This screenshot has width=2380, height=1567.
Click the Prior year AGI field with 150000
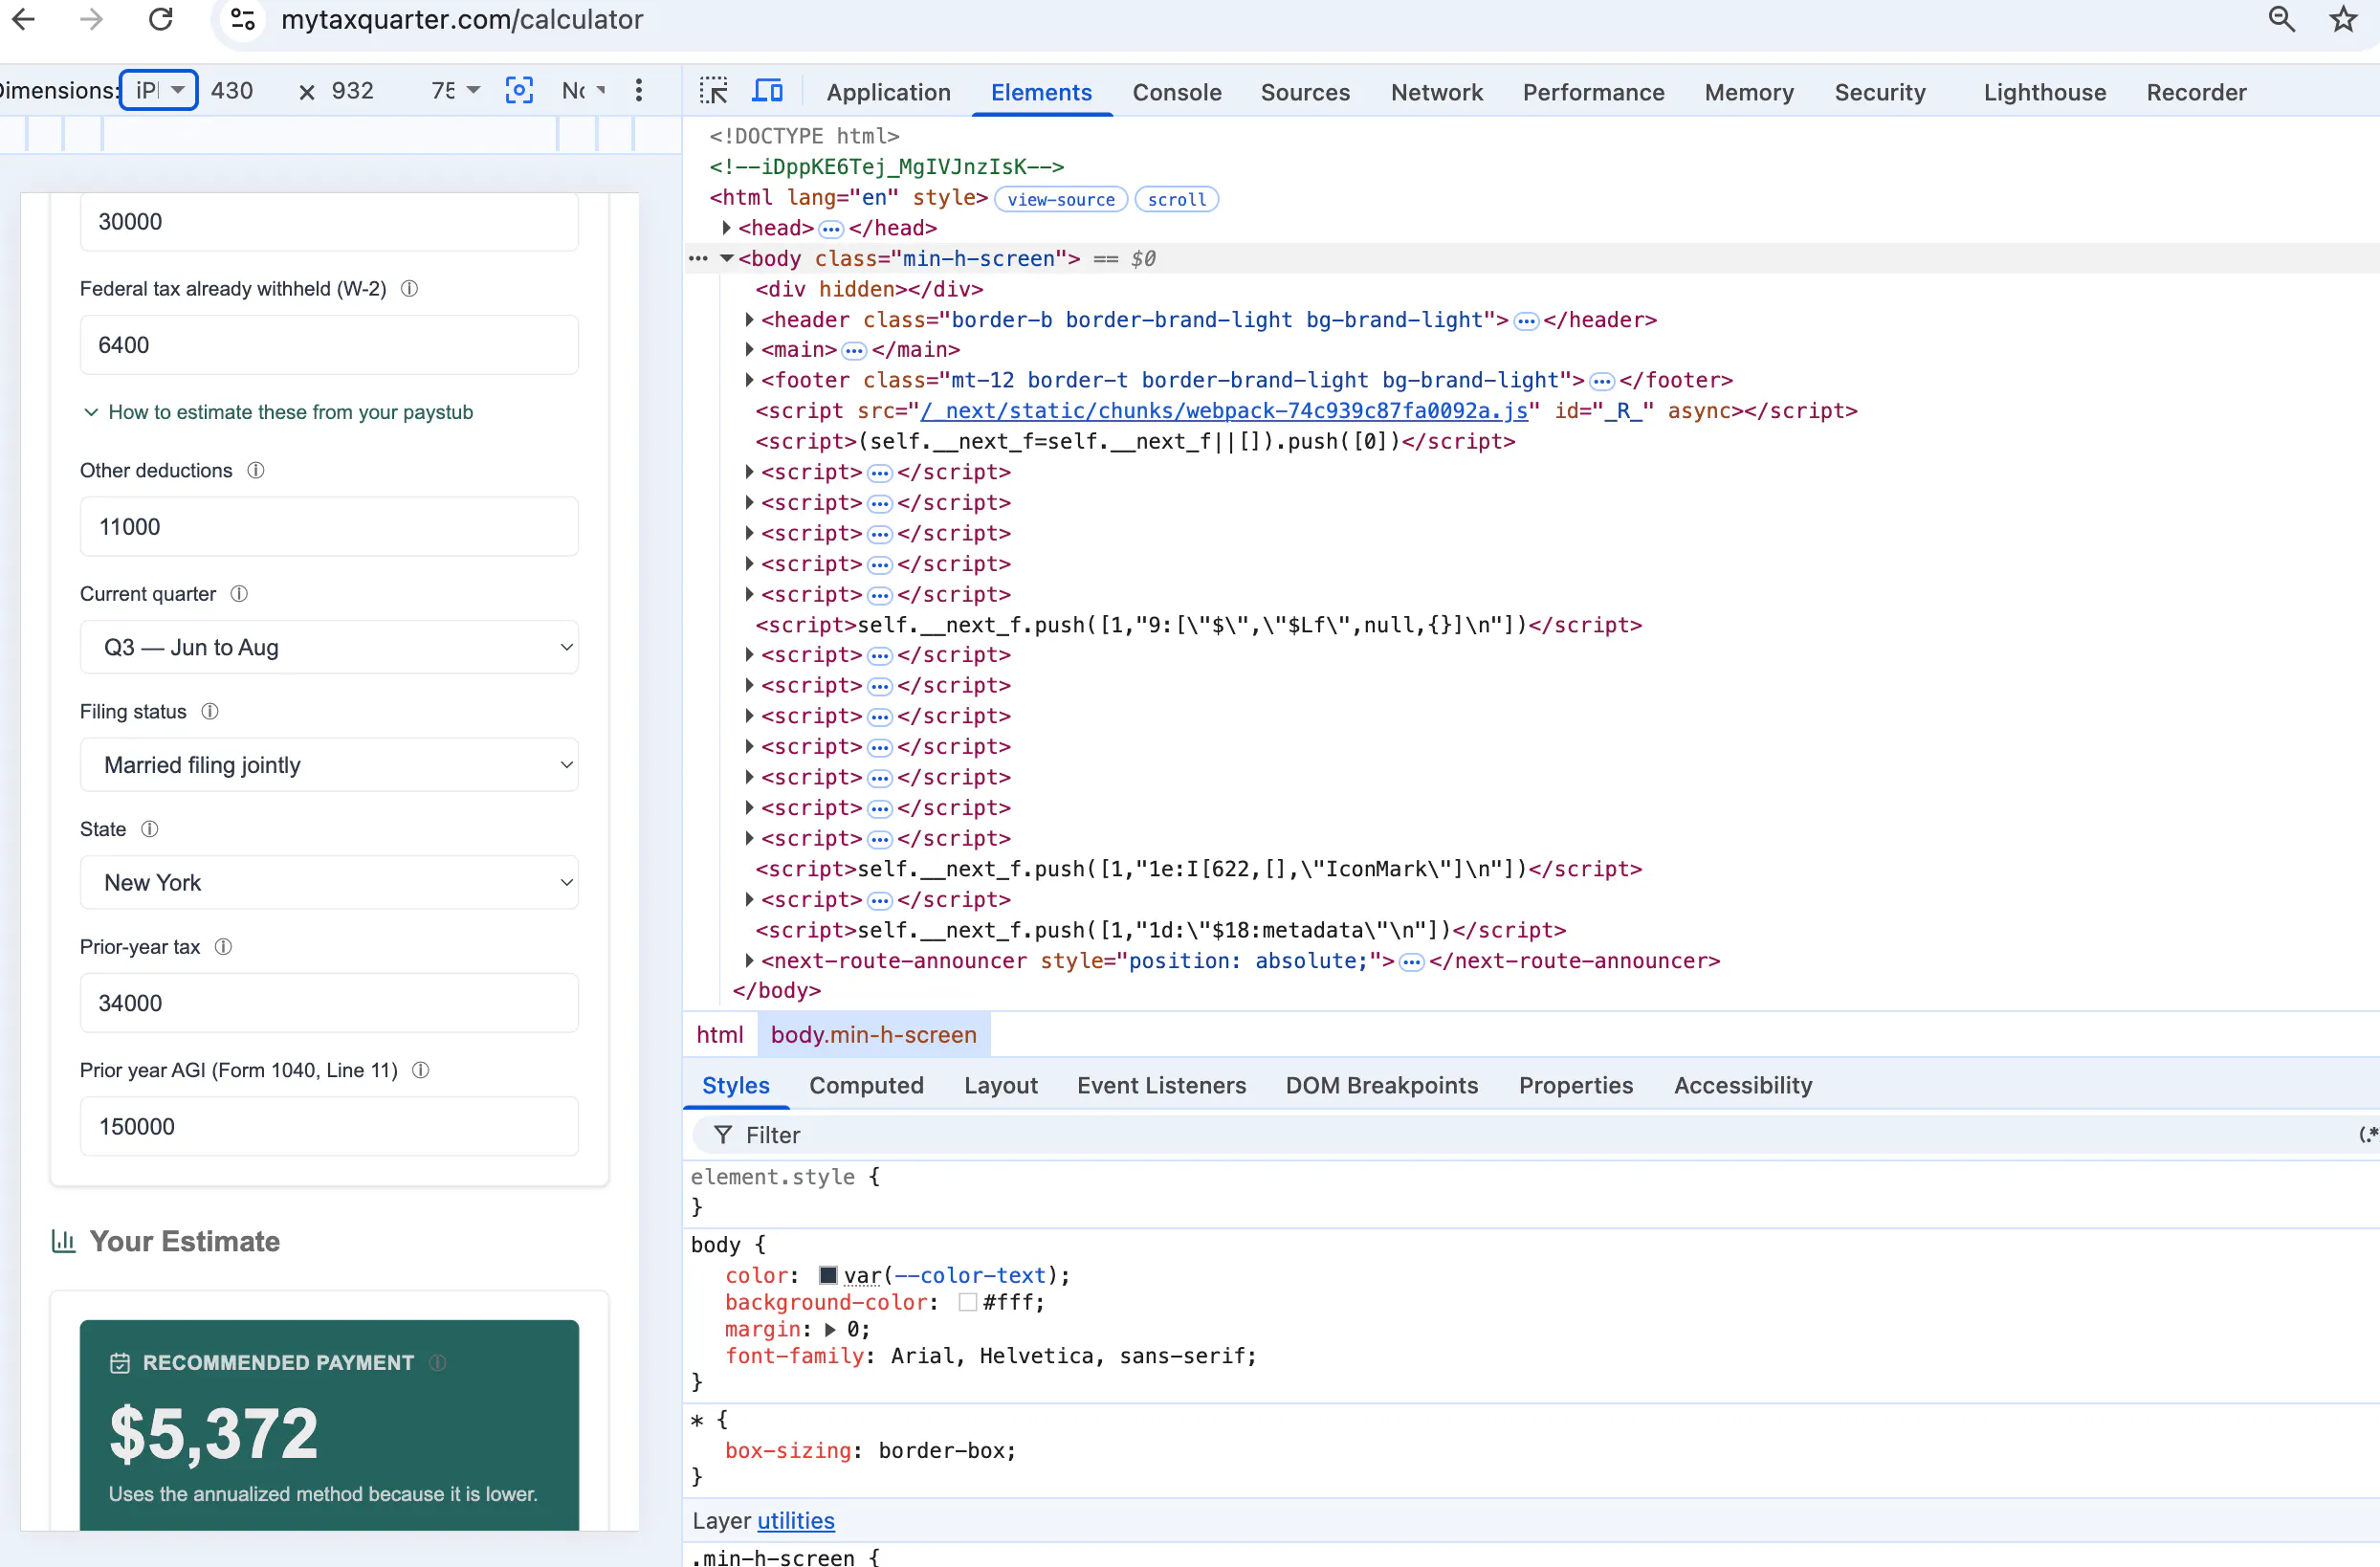pos(329,1127)
